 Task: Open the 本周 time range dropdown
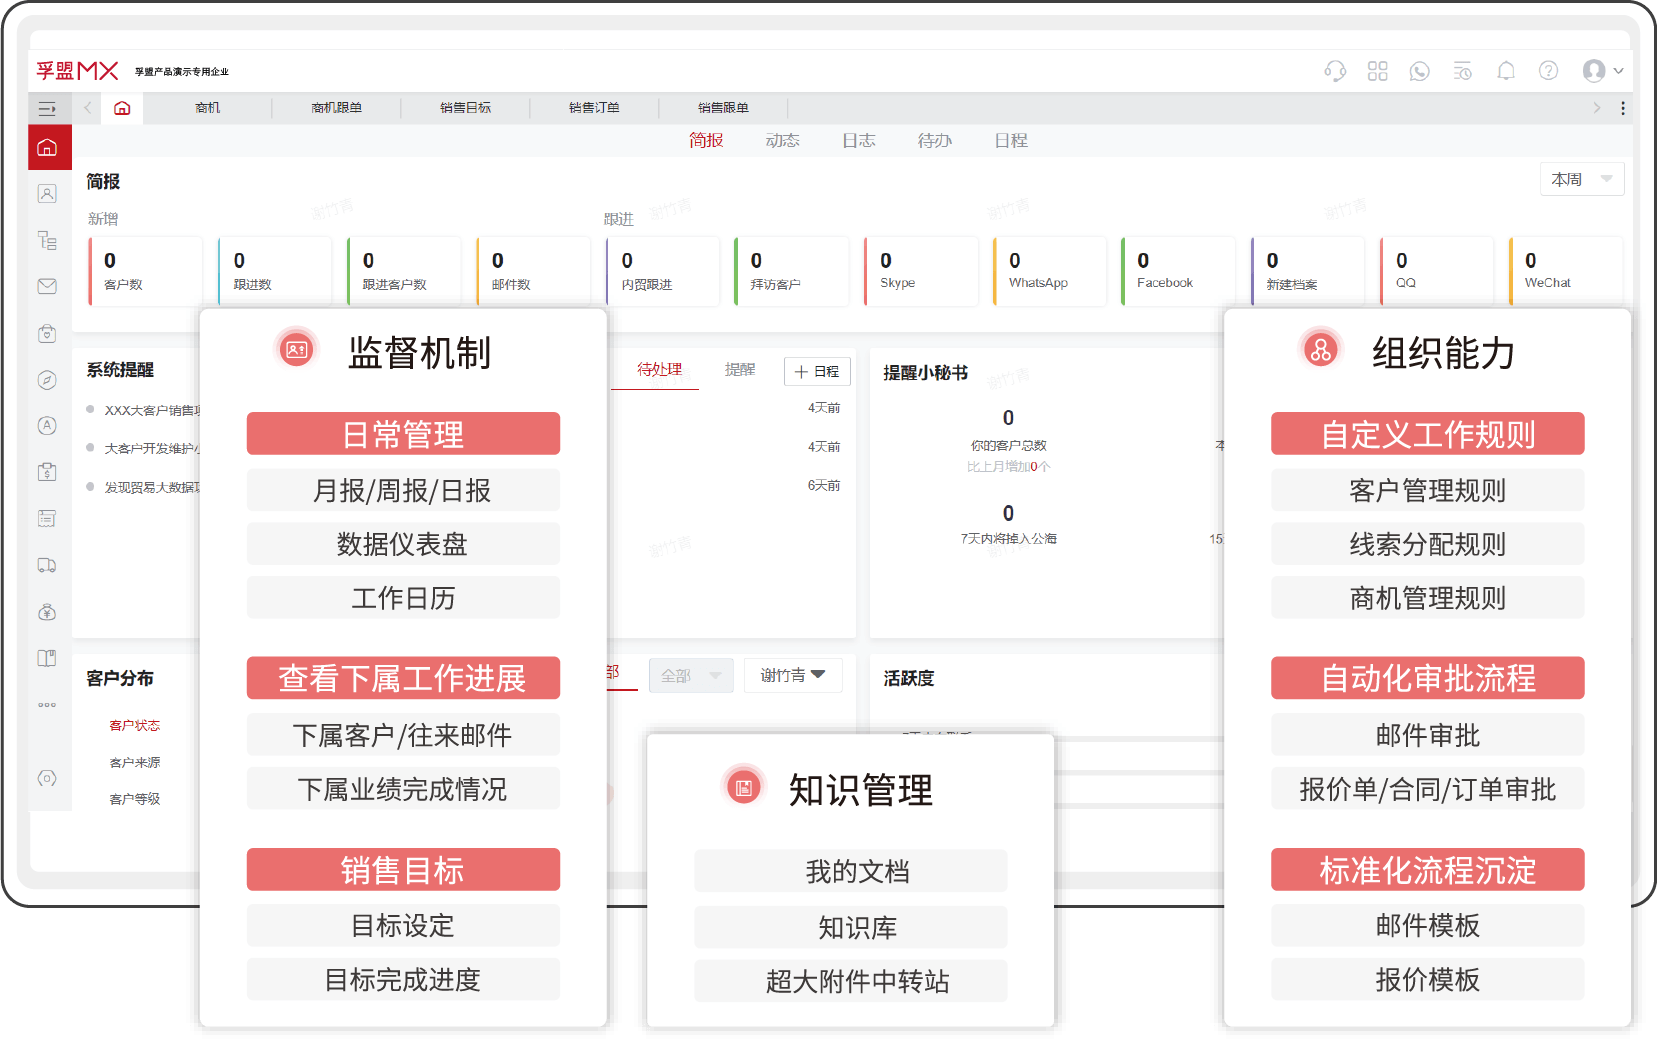pyautogui.click(x=1580, y=179)
